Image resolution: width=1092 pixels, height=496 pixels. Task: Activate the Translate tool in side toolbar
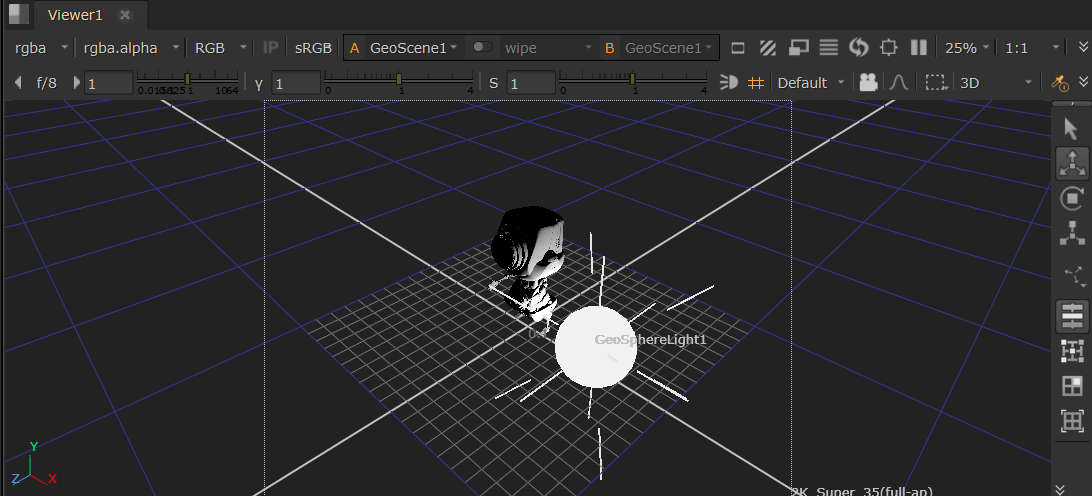pos(1072,163)
